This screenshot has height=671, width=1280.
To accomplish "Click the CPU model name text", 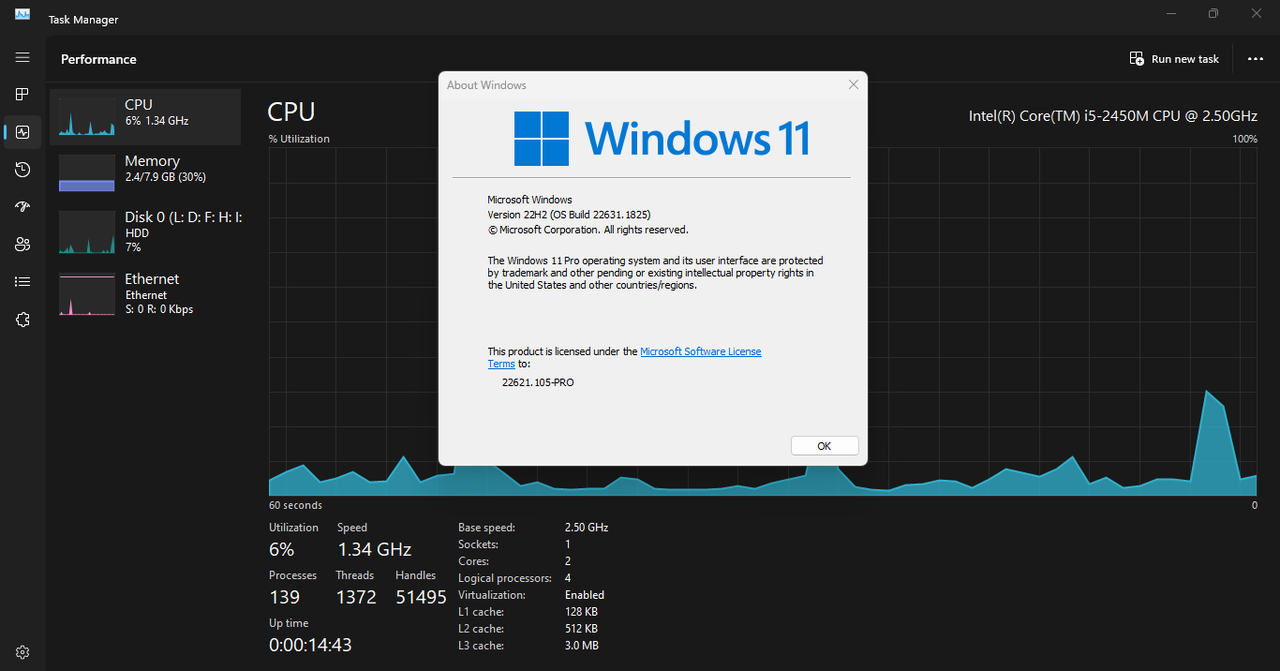I will [x=1113, y=116].
